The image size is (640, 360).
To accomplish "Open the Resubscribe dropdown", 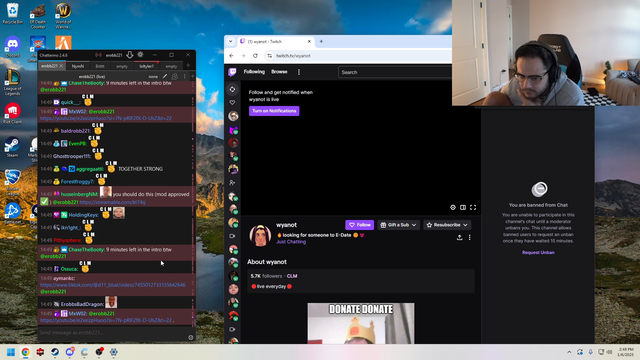I will click(x=447, y=225).
